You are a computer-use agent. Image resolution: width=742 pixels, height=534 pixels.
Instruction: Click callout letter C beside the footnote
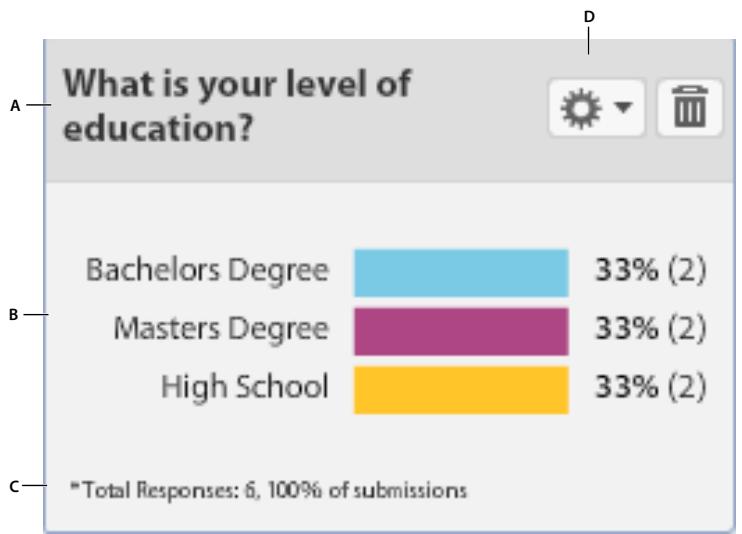tap(14, 487)
